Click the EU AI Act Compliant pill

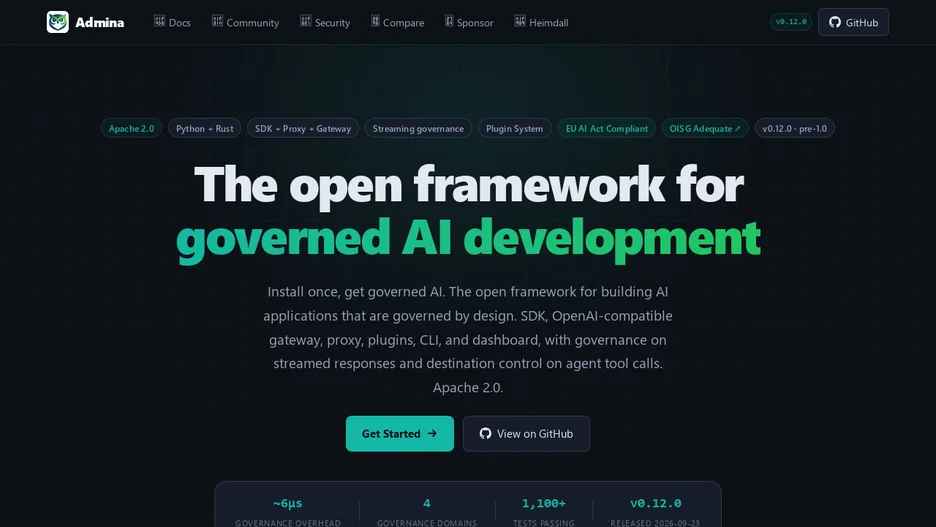[606, 128]
